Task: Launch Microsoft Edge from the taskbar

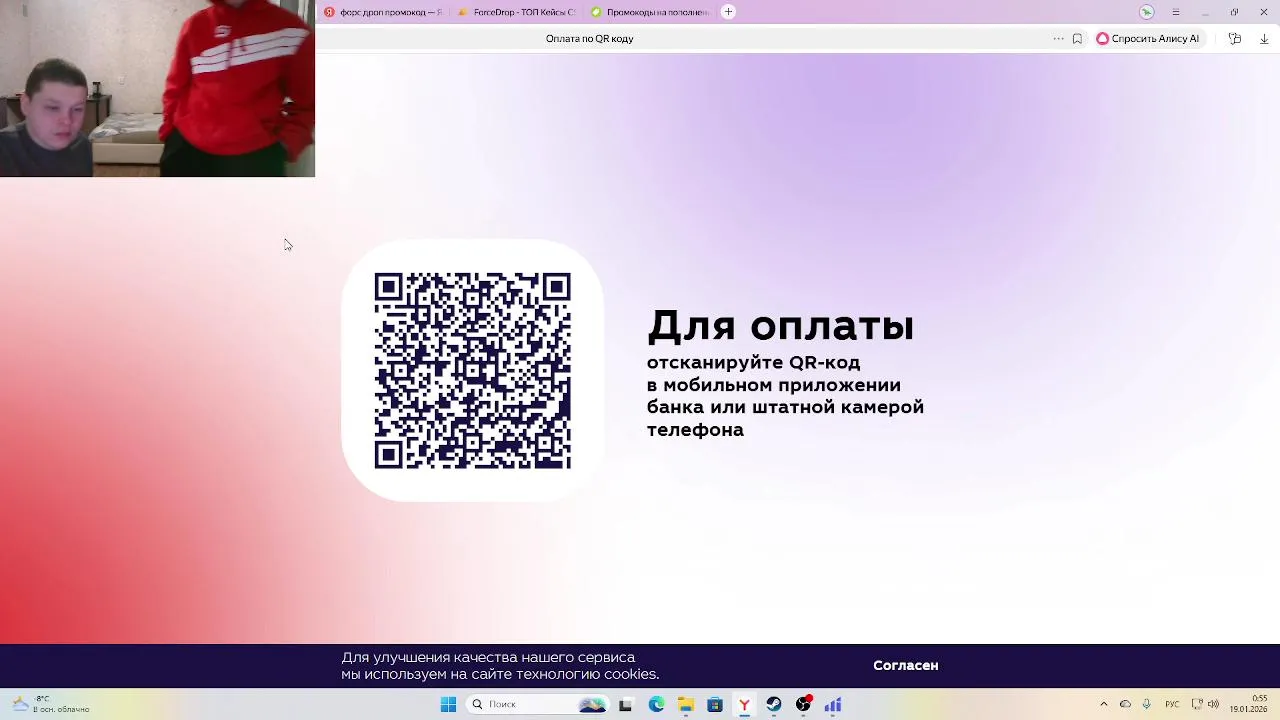Action: click(656, 705)
